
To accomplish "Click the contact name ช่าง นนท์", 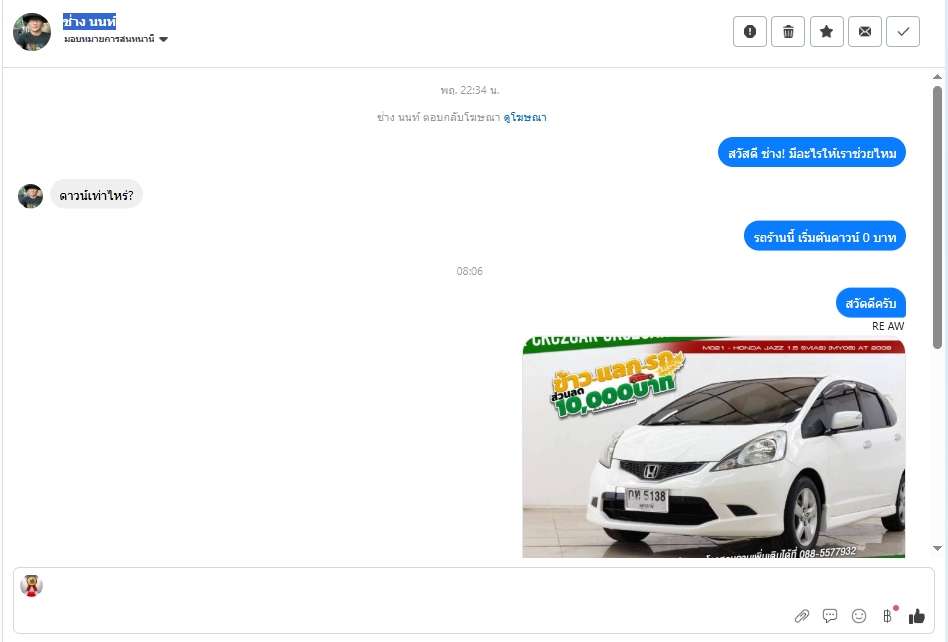I will pyautogui.click(x=89, y=22).
